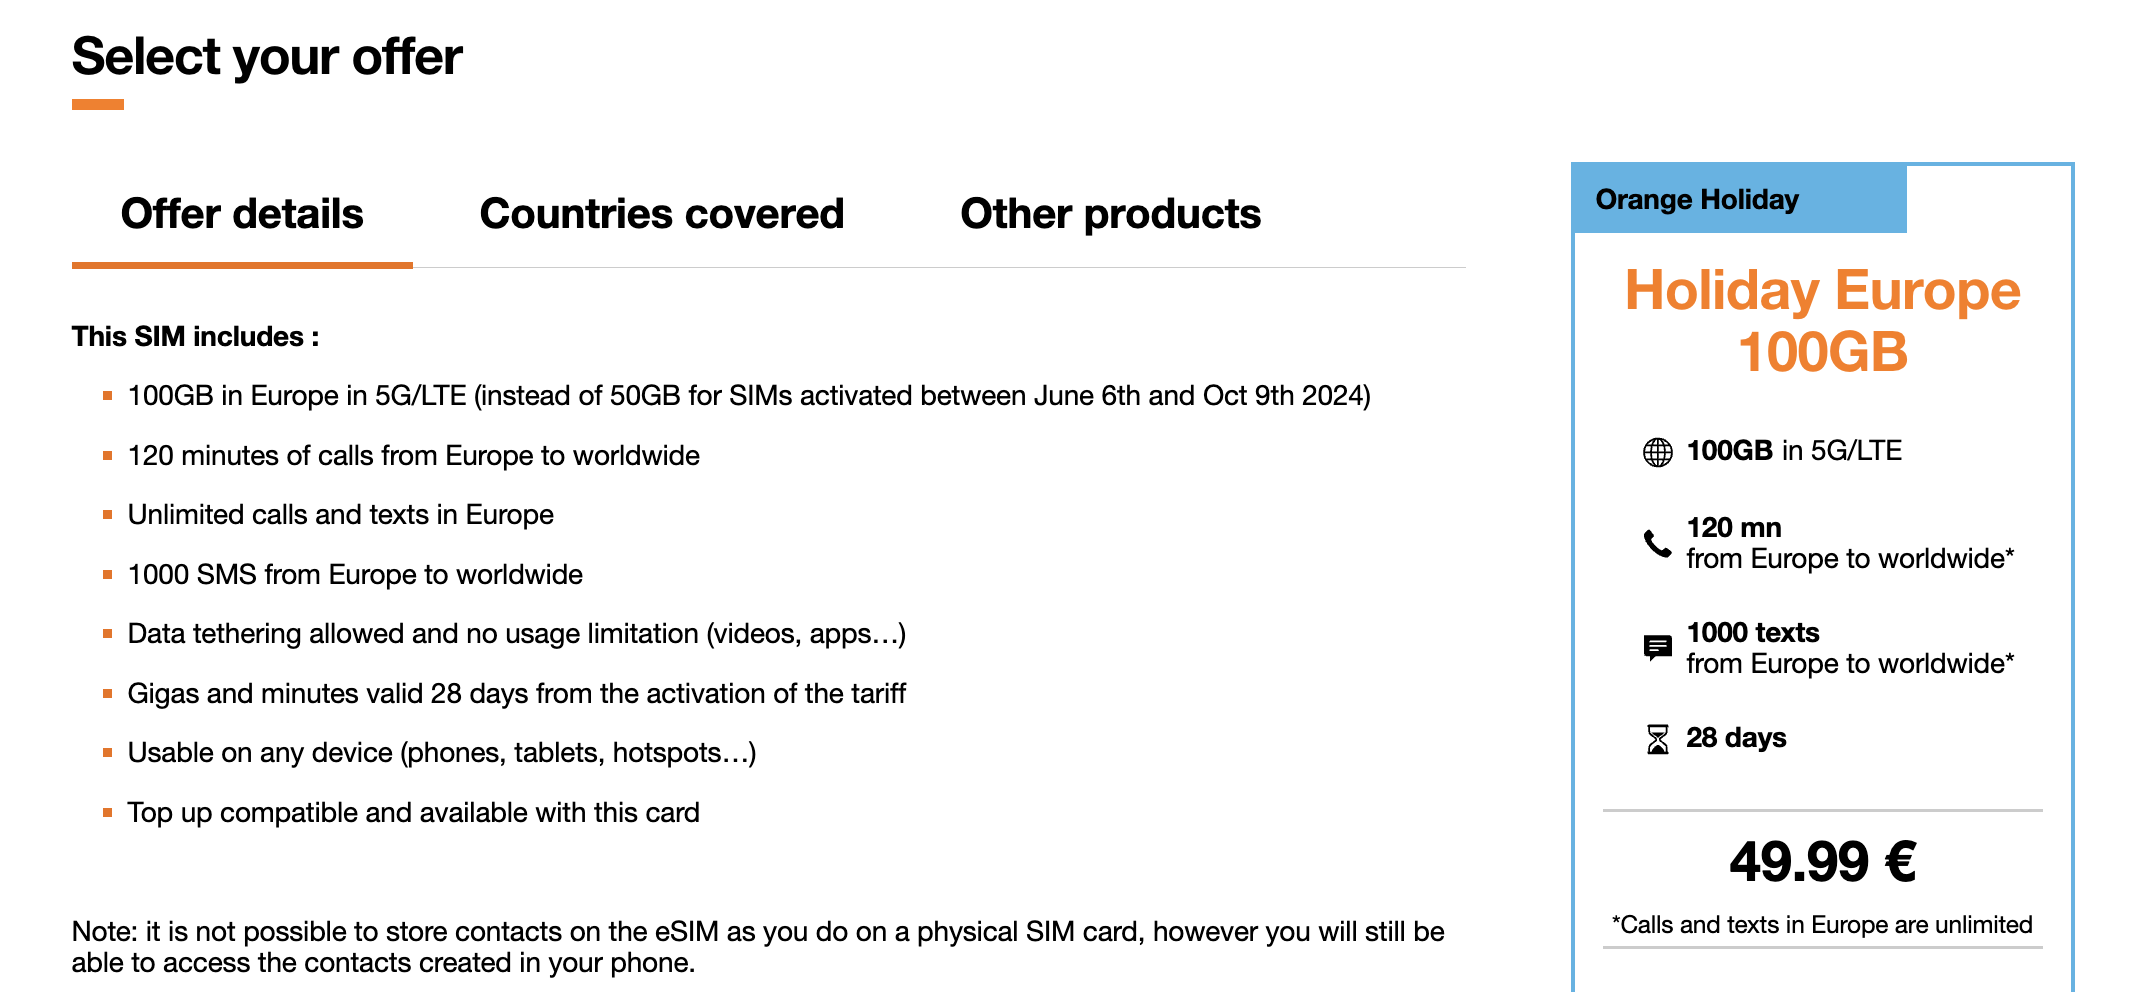This screenshot has height=992, width=2130.
Task: Click the This SIM includes heading
Action: pyautogui.click(x=196, y=337)
